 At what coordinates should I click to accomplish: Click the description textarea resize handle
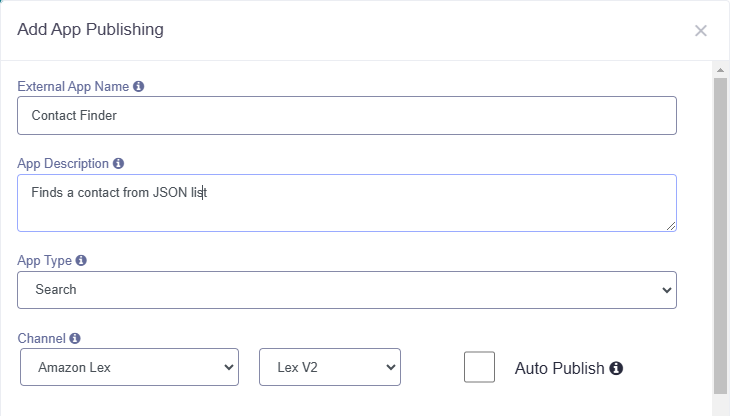(x=670, y=226)
